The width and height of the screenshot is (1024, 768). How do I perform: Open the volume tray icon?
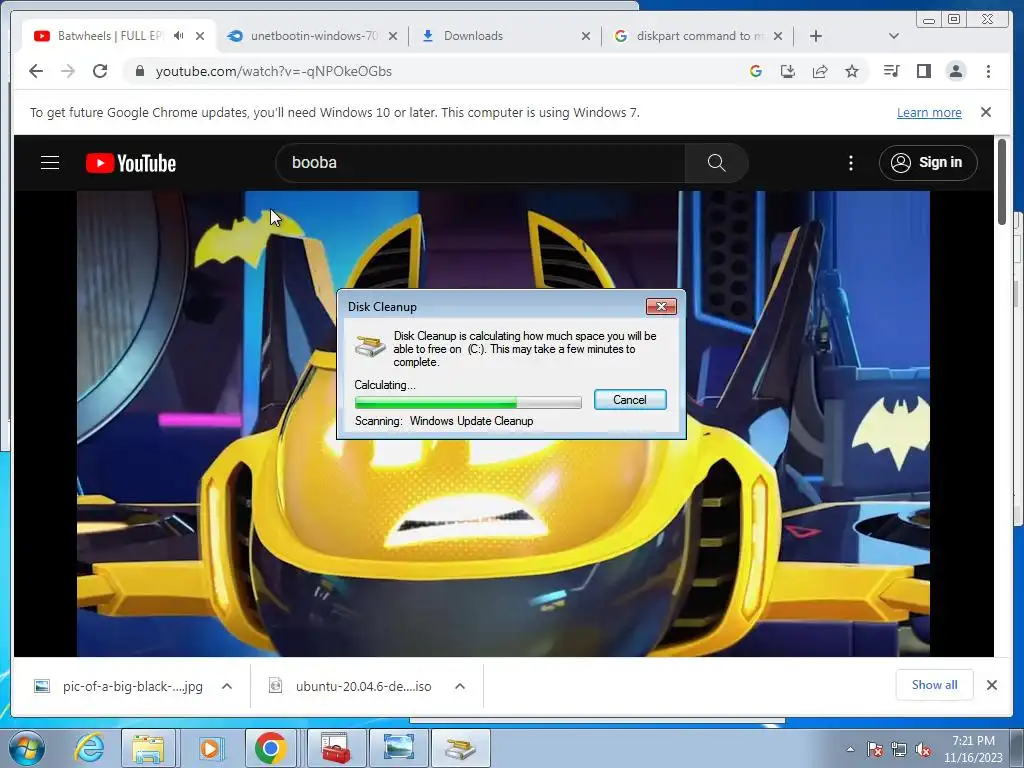923,750
